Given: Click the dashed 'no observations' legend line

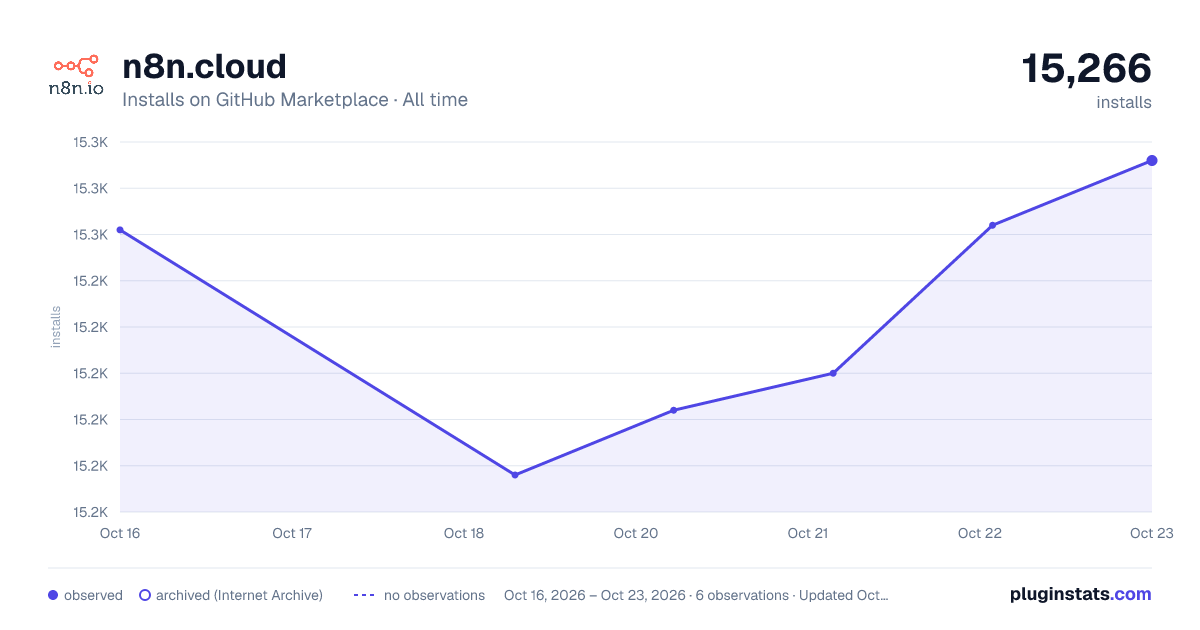Looking at the screenshot, I should [364, 595].
